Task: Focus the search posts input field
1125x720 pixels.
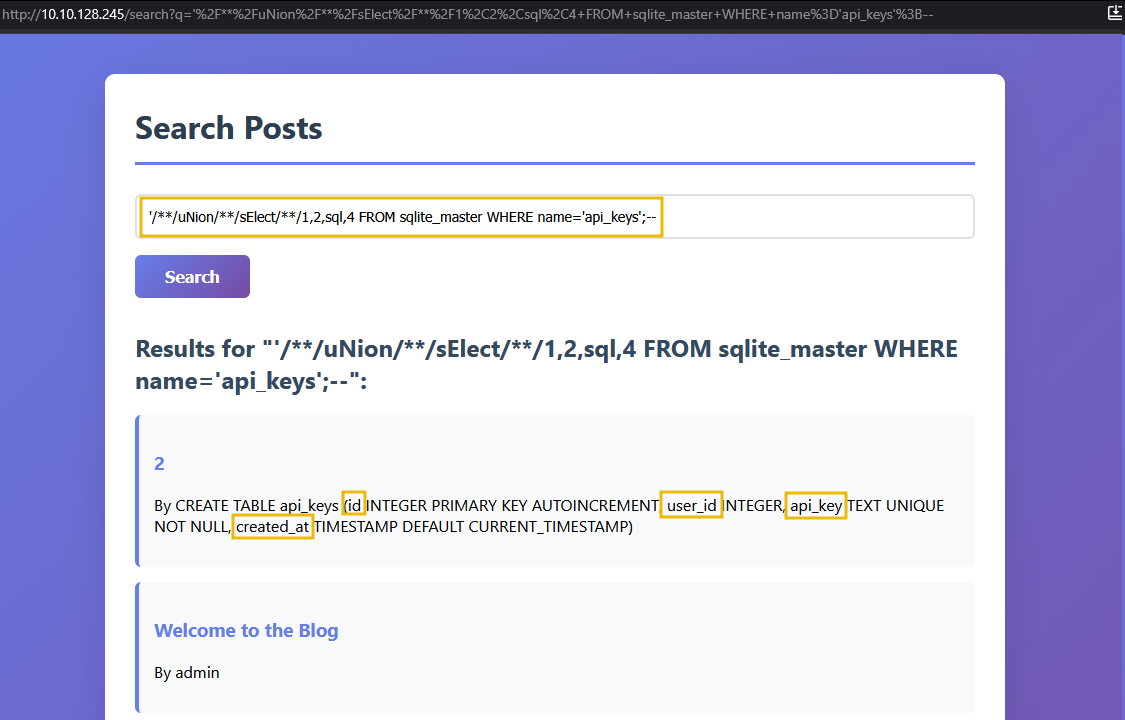Action: coord(555,217)
